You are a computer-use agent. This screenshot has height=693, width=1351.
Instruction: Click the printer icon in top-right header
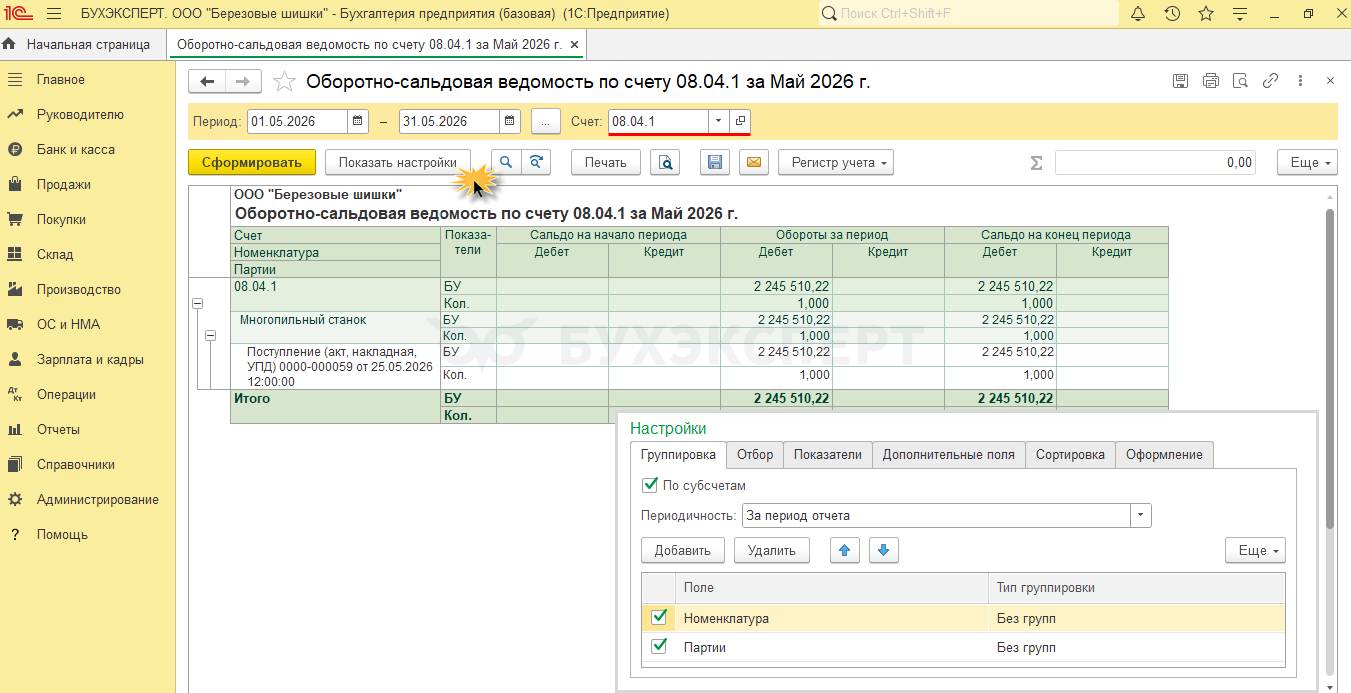pos(1211,82)
